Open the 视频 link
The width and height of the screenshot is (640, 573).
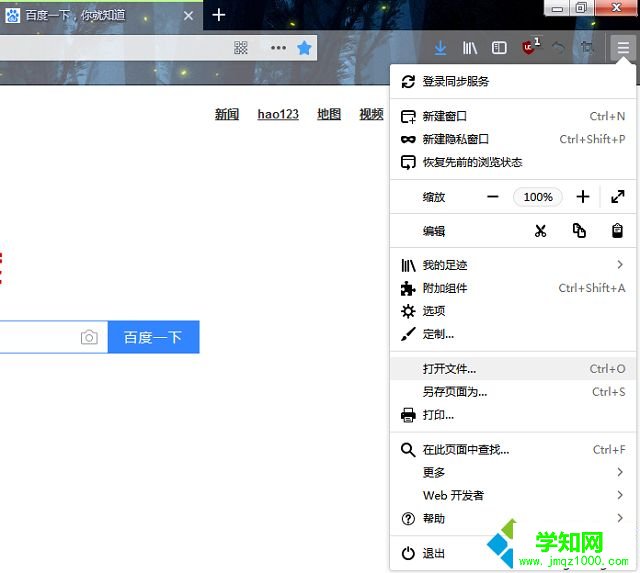[x=371, y=114]
